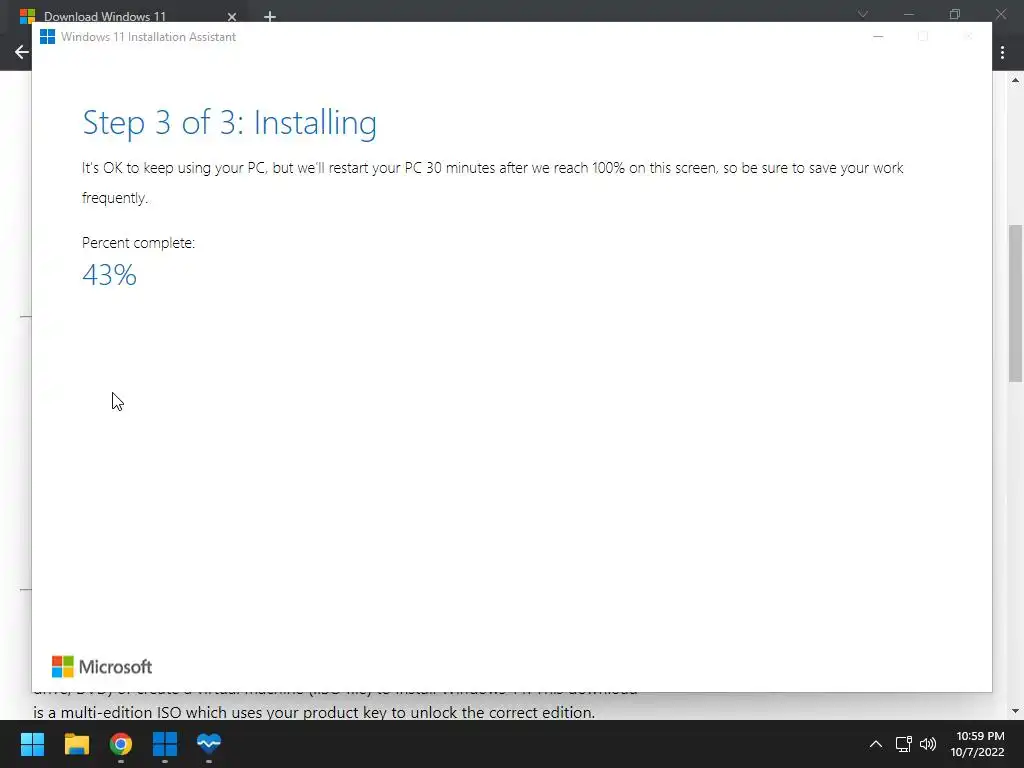Minimize the Chrome window

908,14
